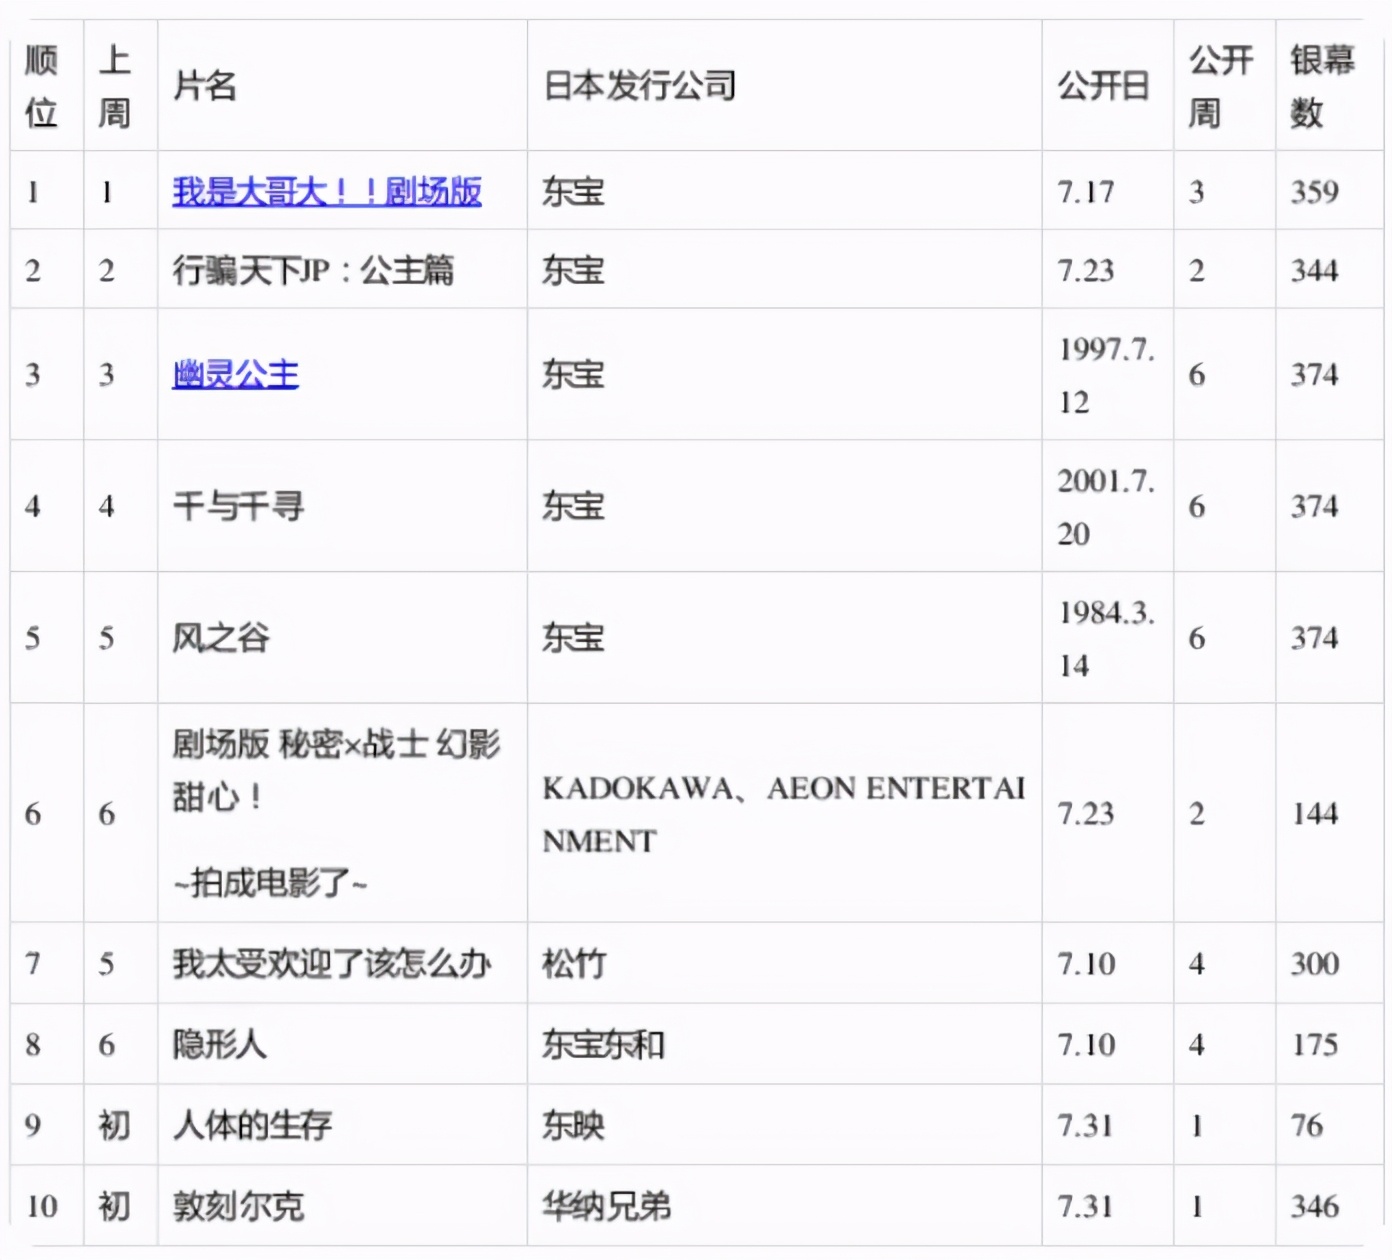The height and width of the screenshot is (1260, 1392).
Task: Click the distributor 松竹
Action: pos(574,964)
